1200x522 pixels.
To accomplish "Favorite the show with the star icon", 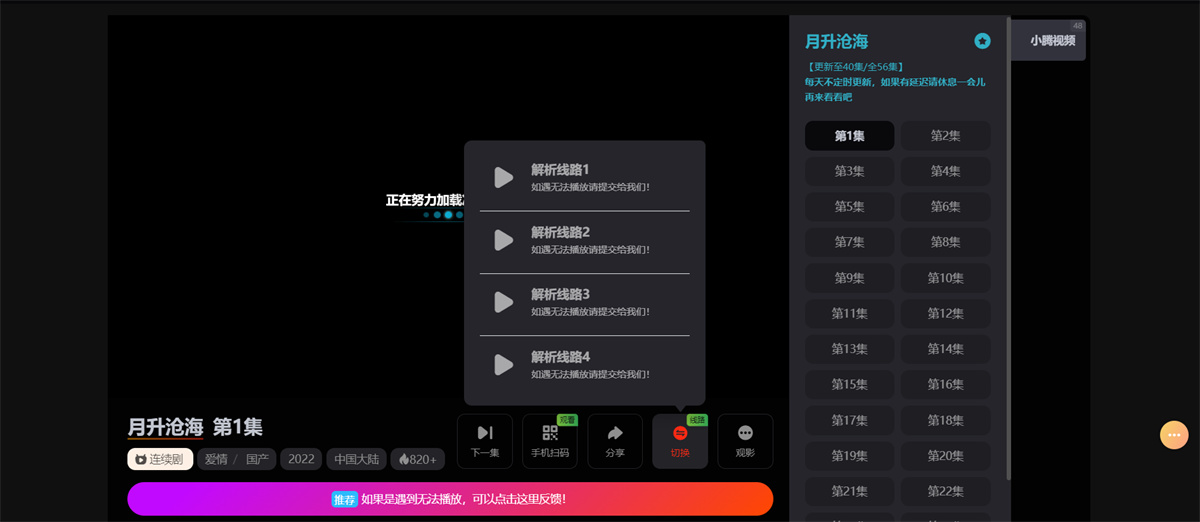I will tap(982, 41).
